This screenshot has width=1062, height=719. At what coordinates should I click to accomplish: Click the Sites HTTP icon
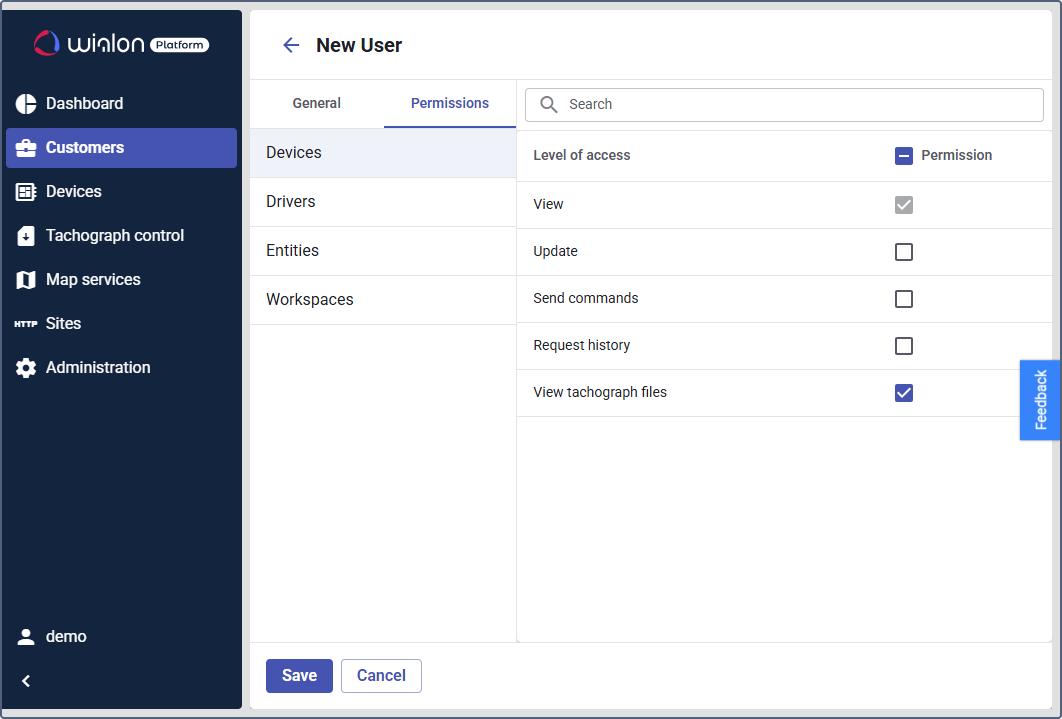tap(26, 324)
